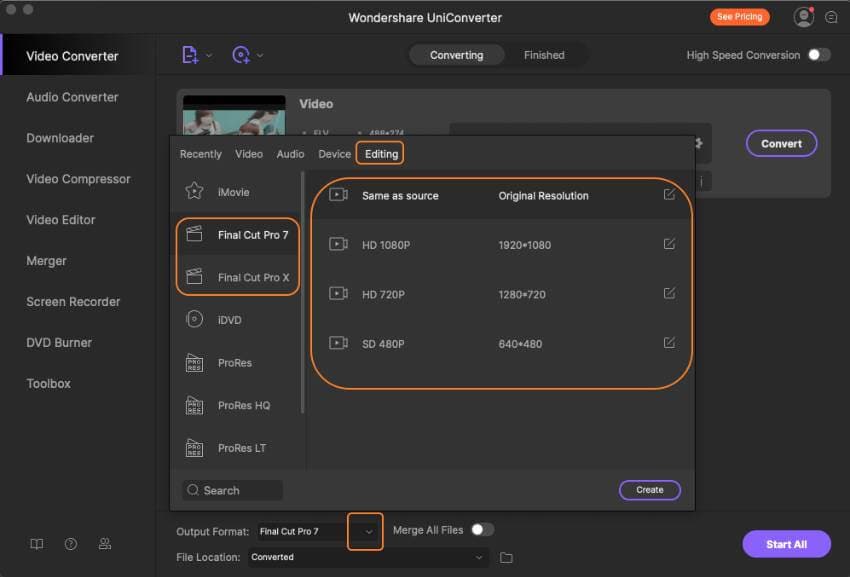
Task: Expand the add files dropdown arrow
Action: (x=209, y=55)
